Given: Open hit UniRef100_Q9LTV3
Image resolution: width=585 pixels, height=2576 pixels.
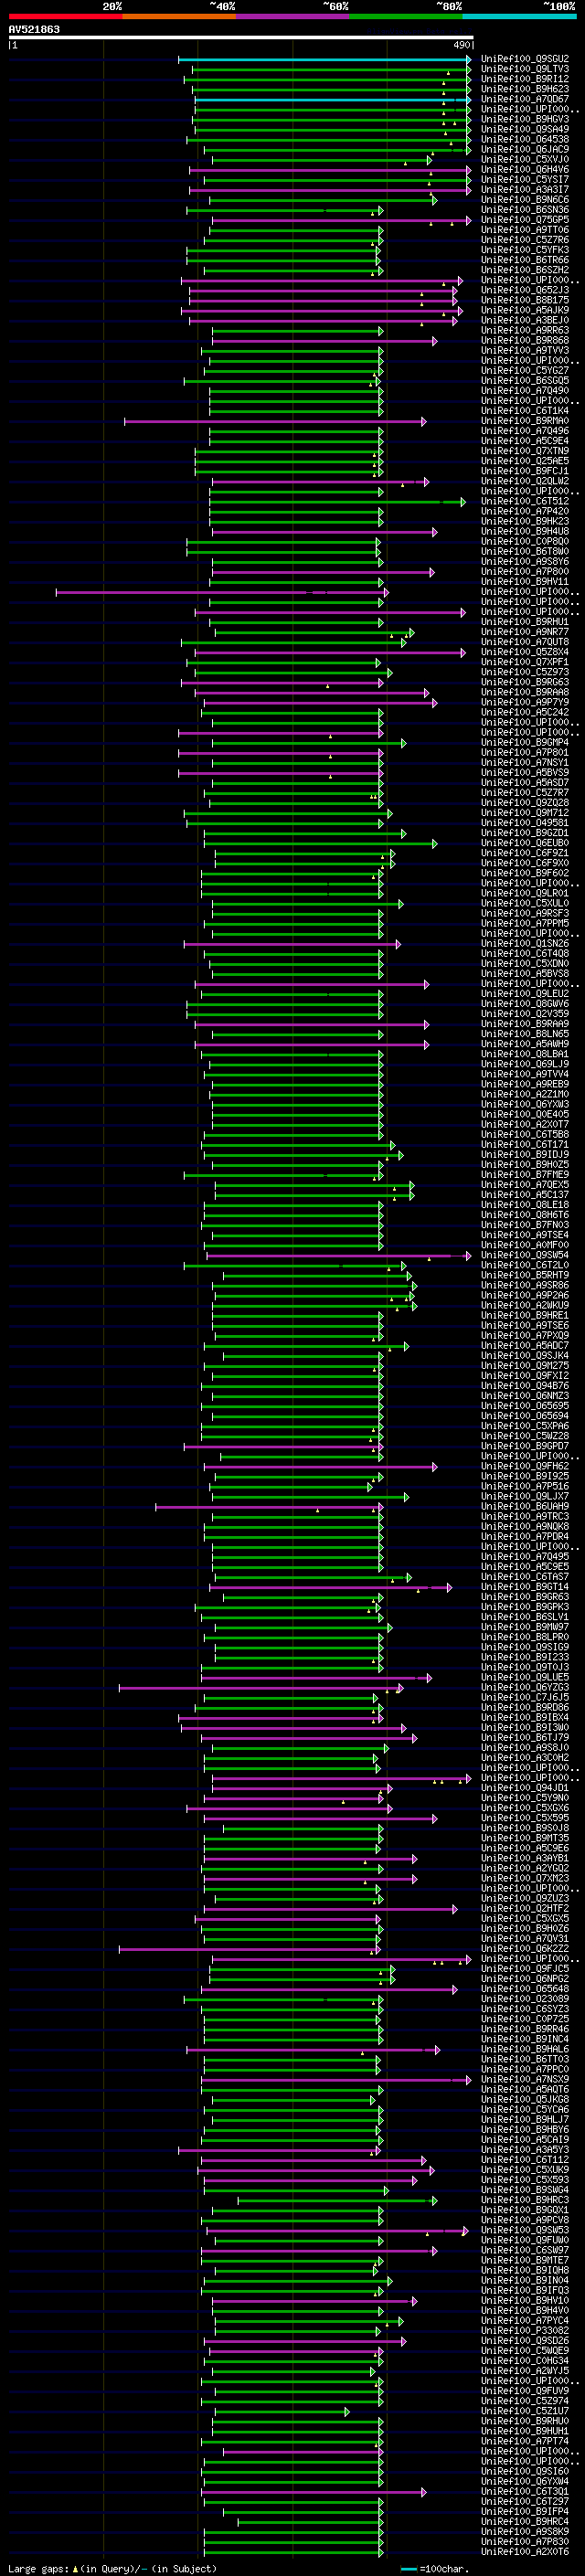Looking at the screenshot, I should 525,69.
